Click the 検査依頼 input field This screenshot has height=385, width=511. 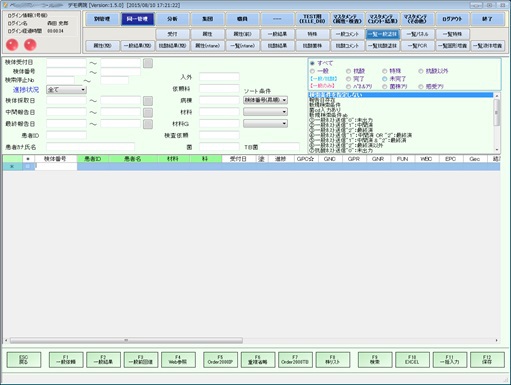click(x=219, y=135)
